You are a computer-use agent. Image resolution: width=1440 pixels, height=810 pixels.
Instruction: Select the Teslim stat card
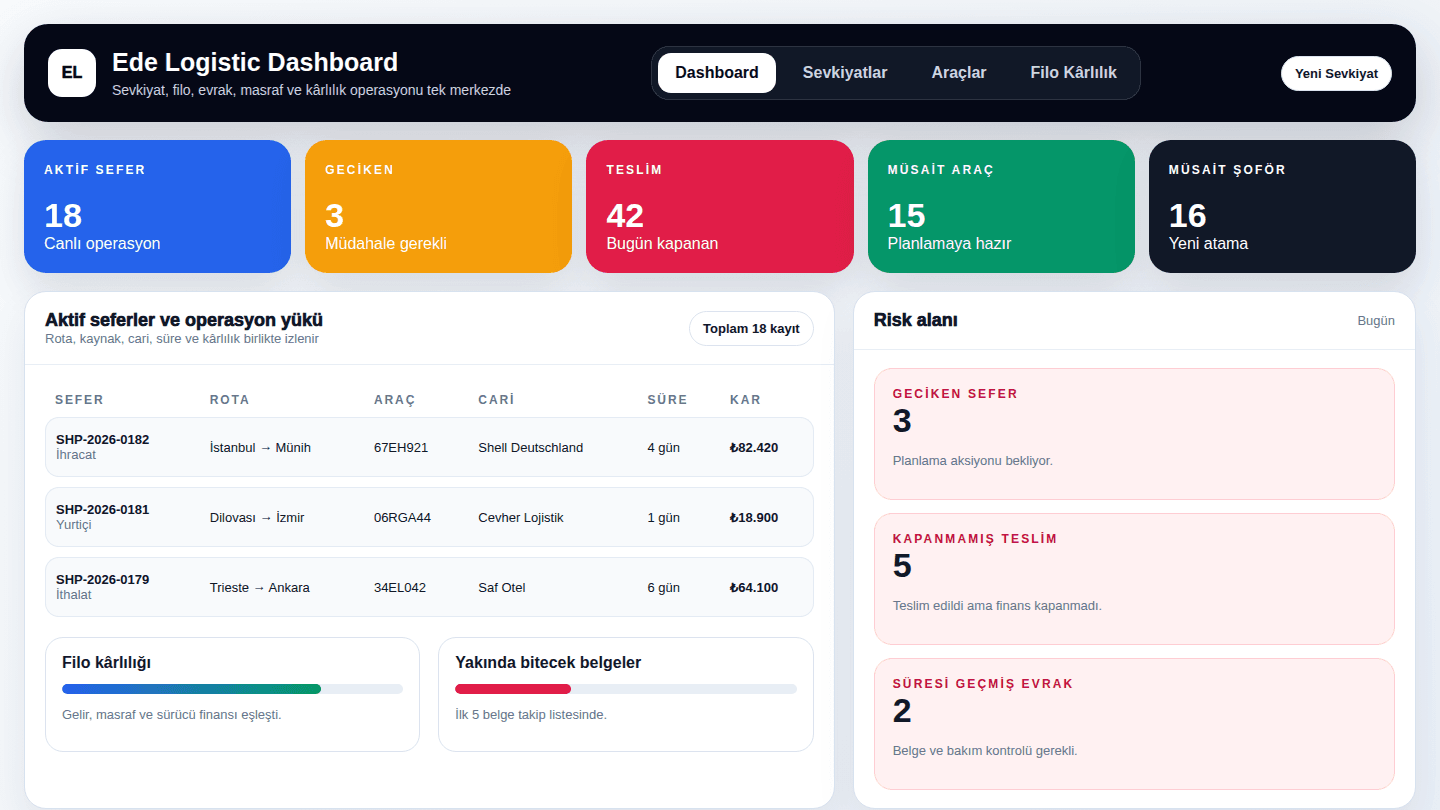click(720, 206)
